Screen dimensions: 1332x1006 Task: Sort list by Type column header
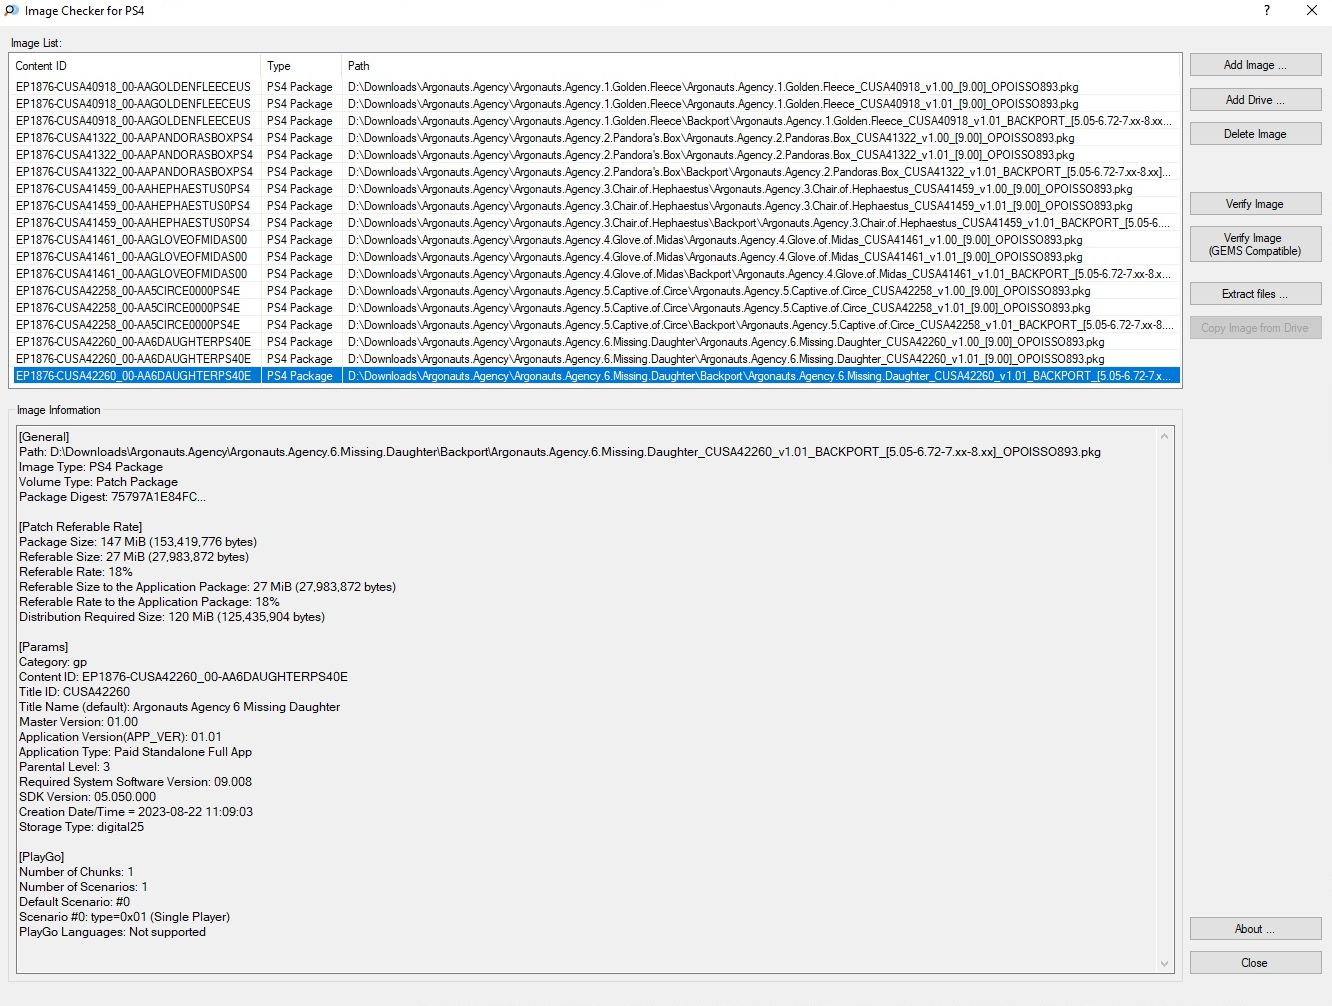(x=300, y=66)
